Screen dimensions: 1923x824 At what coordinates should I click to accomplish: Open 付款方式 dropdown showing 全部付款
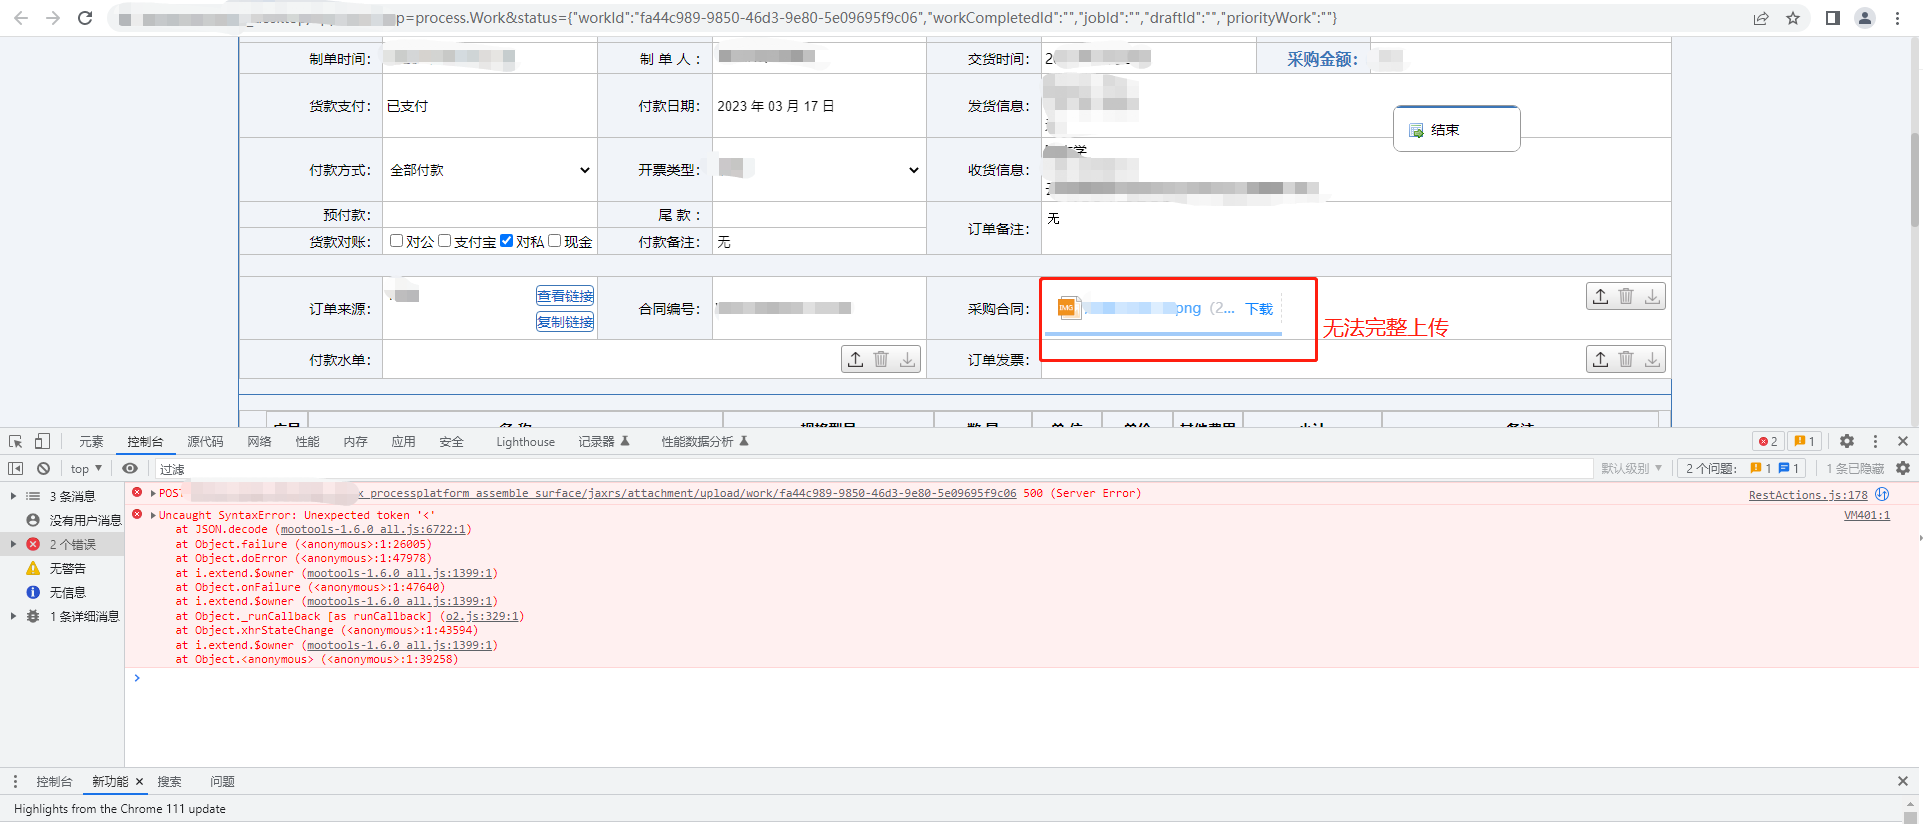489,170
